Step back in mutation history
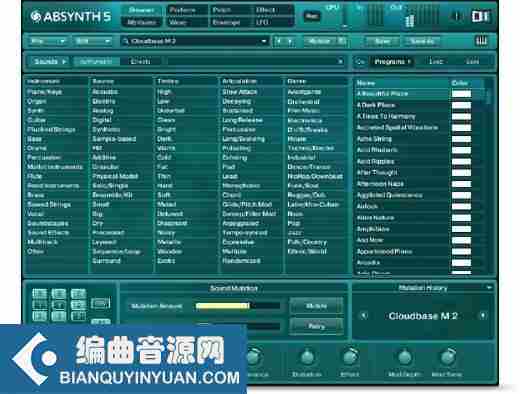The width and height of the screenshot is (520, 394). tap(363, 315)
